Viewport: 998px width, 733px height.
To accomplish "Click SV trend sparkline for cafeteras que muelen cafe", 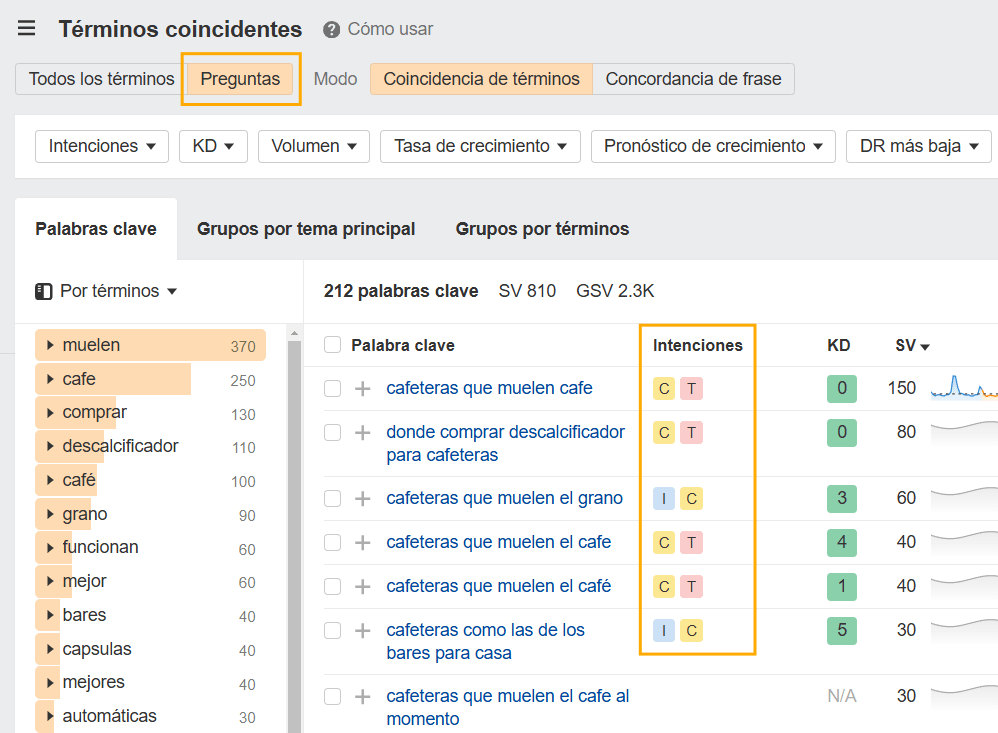I will (x=963, y=388).
